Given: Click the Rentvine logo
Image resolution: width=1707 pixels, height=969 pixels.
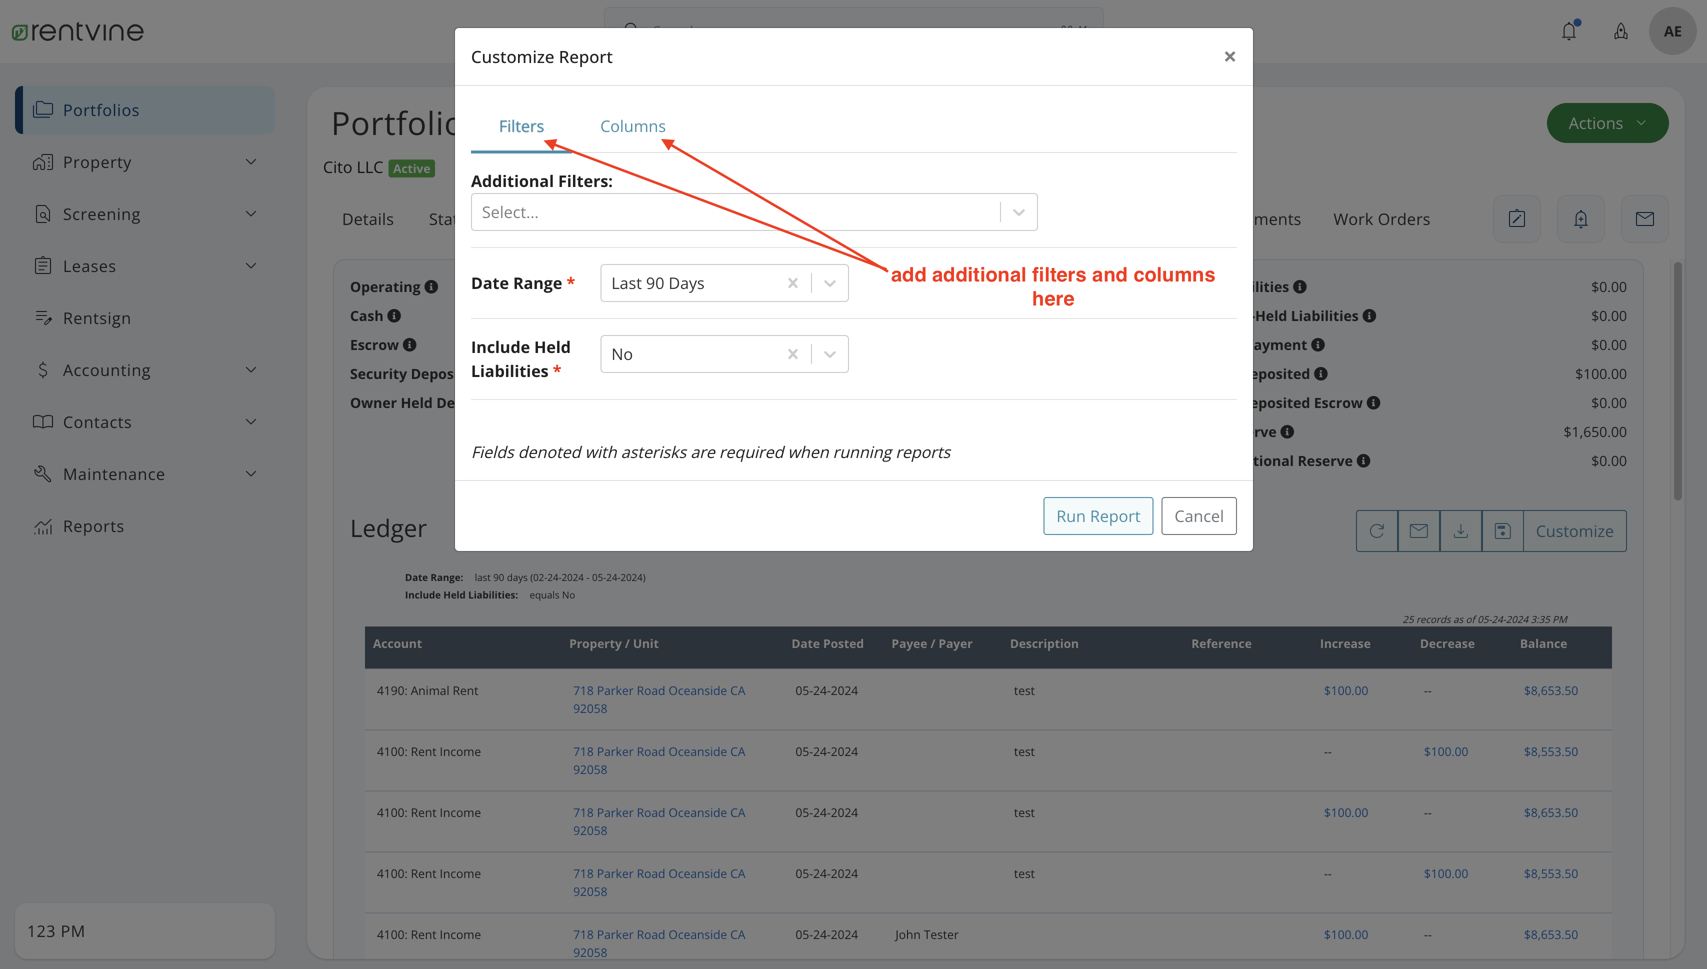Looking at the screenshot, I should point(77,30).
